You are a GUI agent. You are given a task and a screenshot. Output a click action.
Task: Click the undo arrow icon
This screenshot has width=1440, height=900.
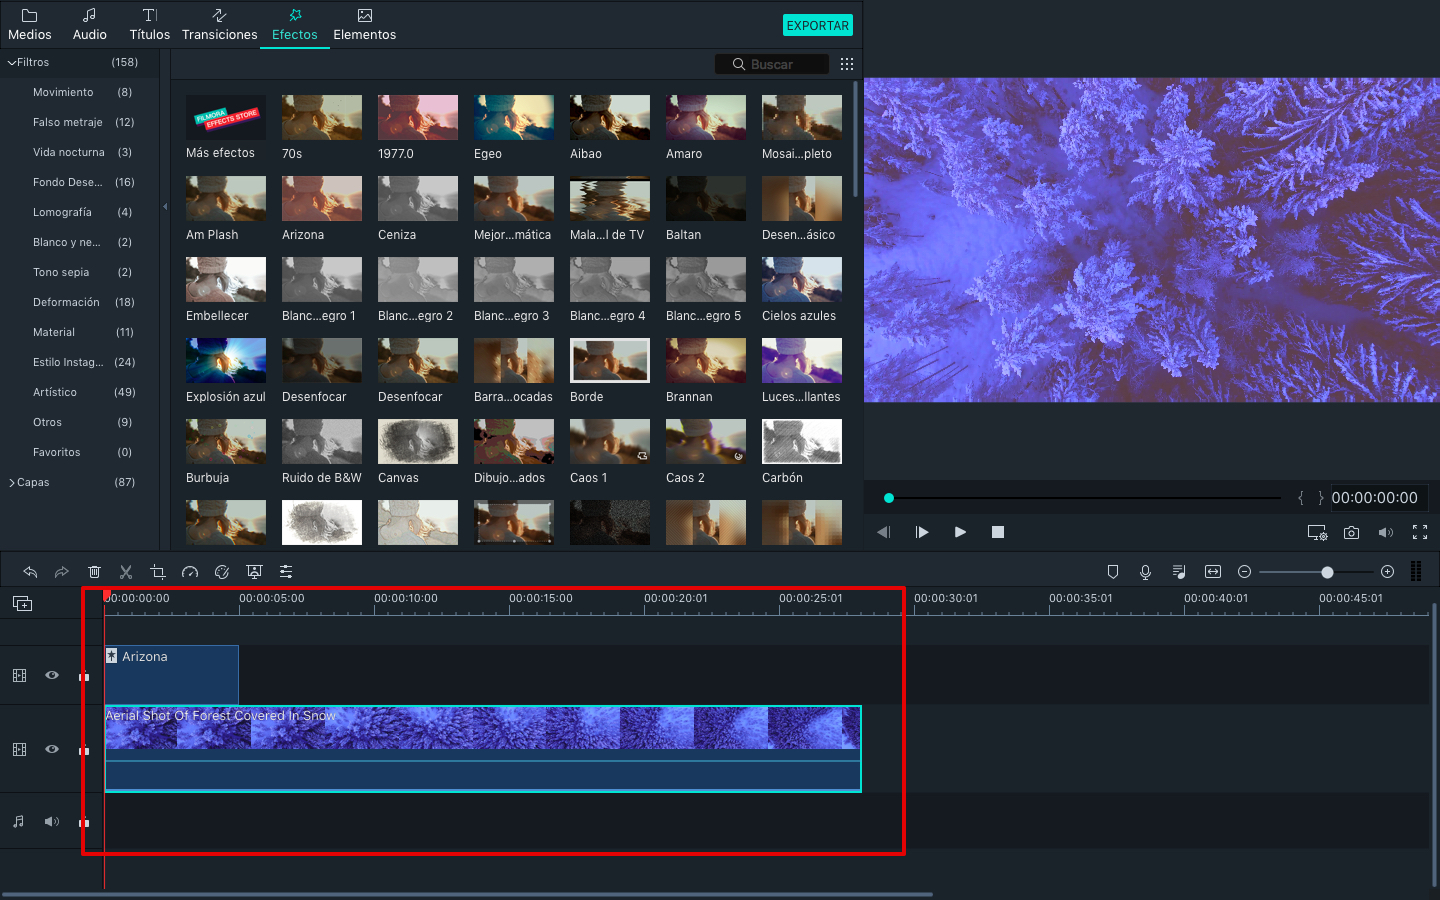coord(30,572)
